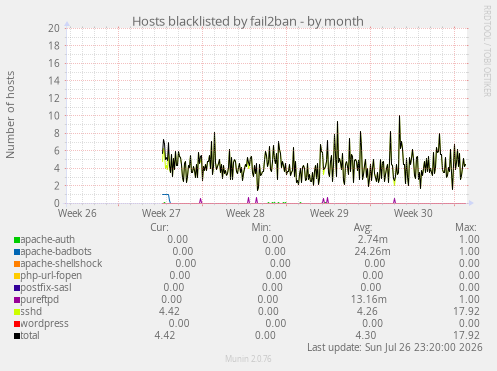The width and height of the screenshot is (497, 371).
Task: Click the Week 29 axis label
Action: point(329,213)
